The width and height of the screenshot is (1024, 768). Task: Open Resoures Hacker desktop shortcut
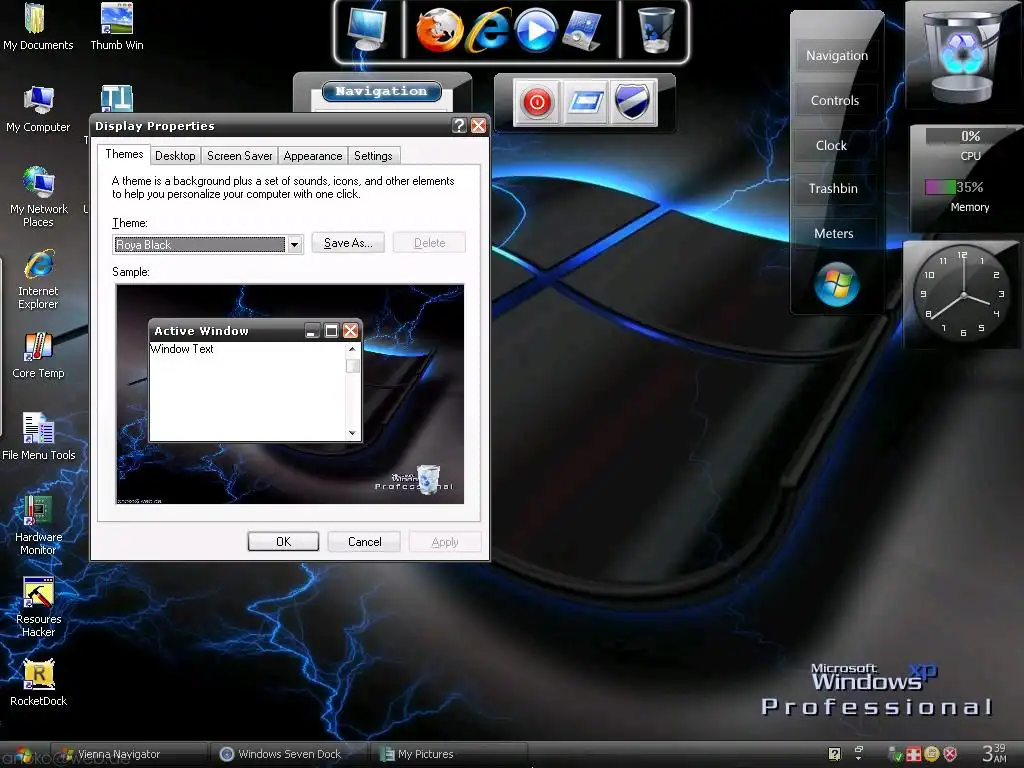click(x=39, y=607)
